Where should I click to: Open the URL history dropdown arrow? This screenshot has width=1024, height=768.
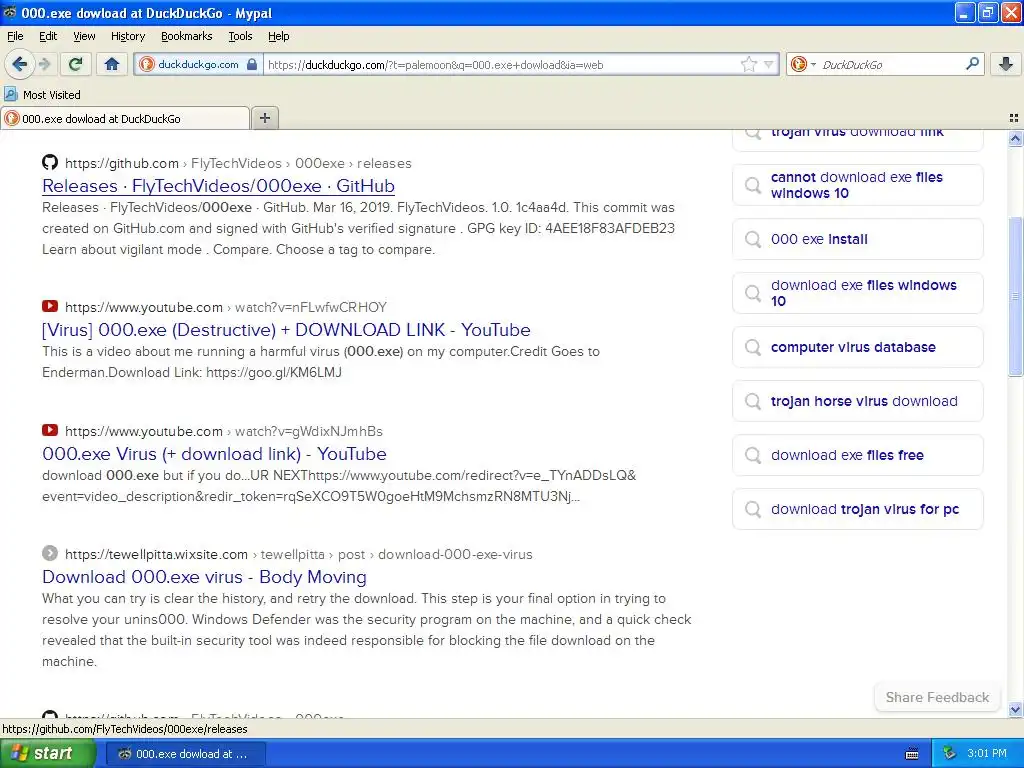tap(769, 64)
